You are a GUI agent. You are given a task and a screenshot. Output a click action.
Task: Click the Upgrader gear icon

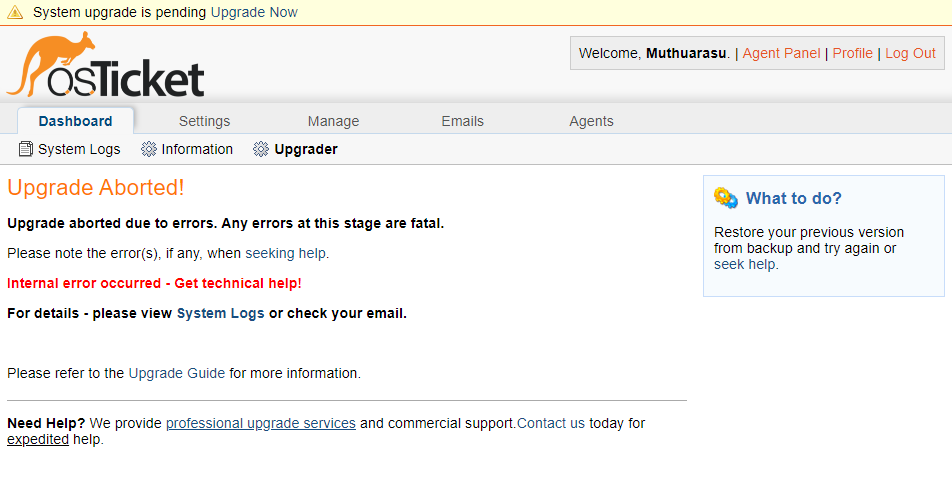point(261,149)
